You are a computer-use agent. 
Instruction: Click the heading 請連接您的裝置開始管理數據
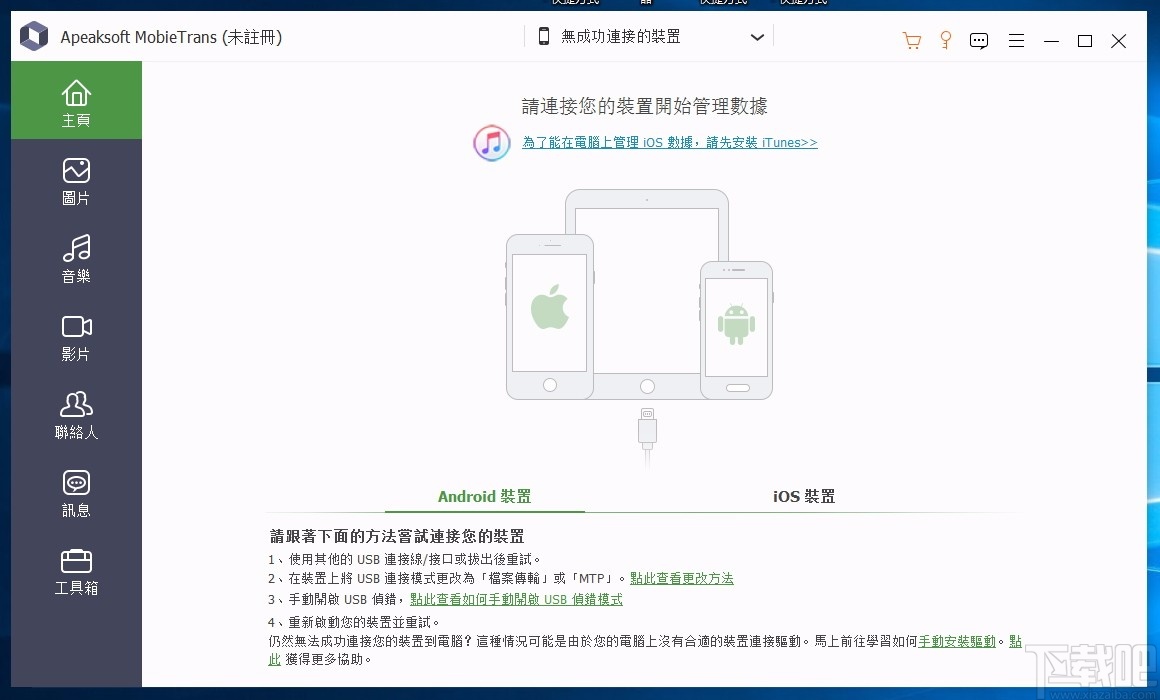644,107
